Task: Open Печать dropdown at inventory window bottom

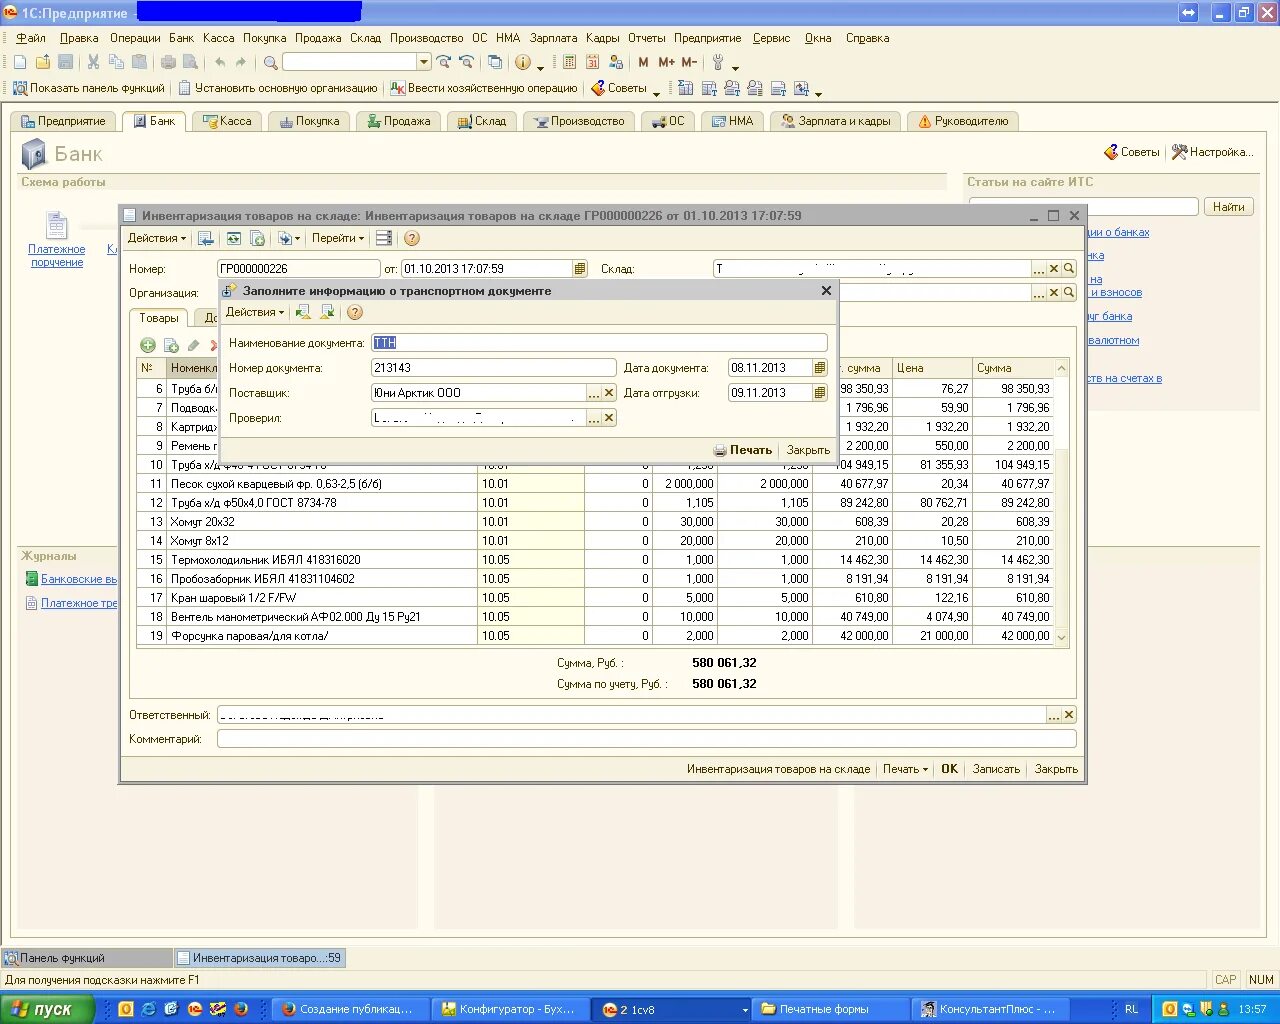Action: click(x=905, y=769)
